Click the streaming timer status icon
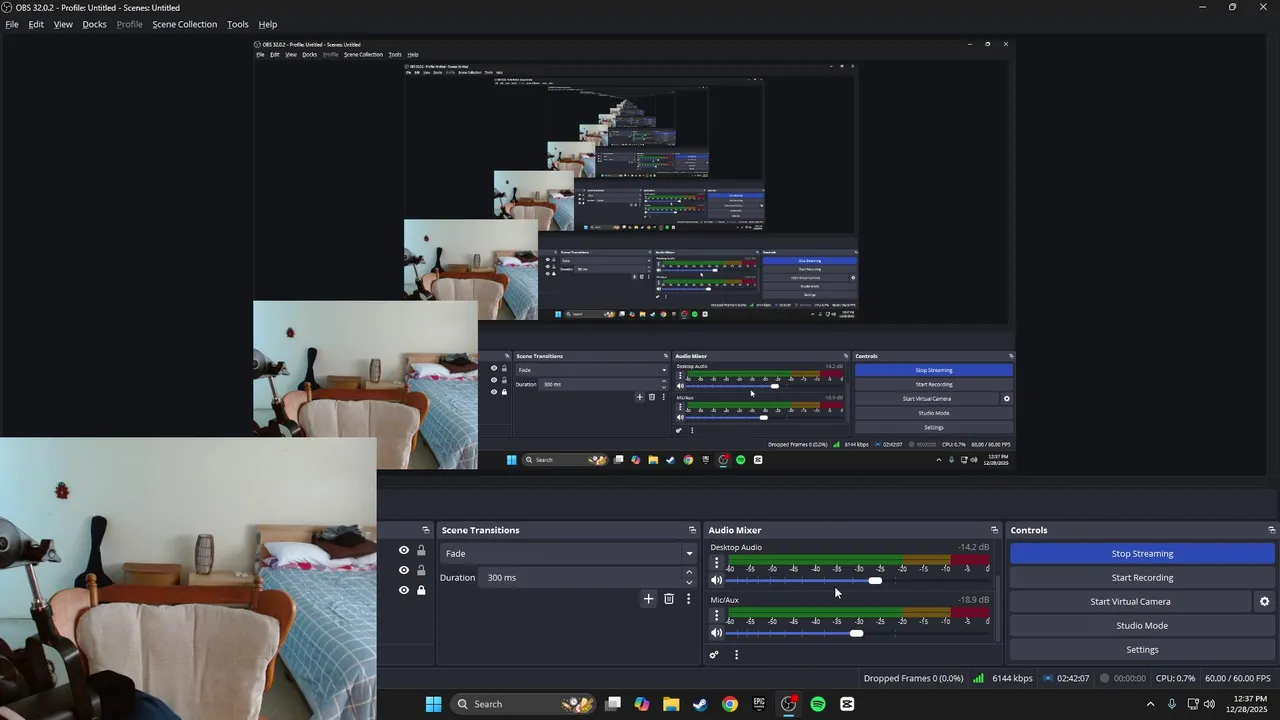This screenshot has height=720, width=1280. point(1048,678)
